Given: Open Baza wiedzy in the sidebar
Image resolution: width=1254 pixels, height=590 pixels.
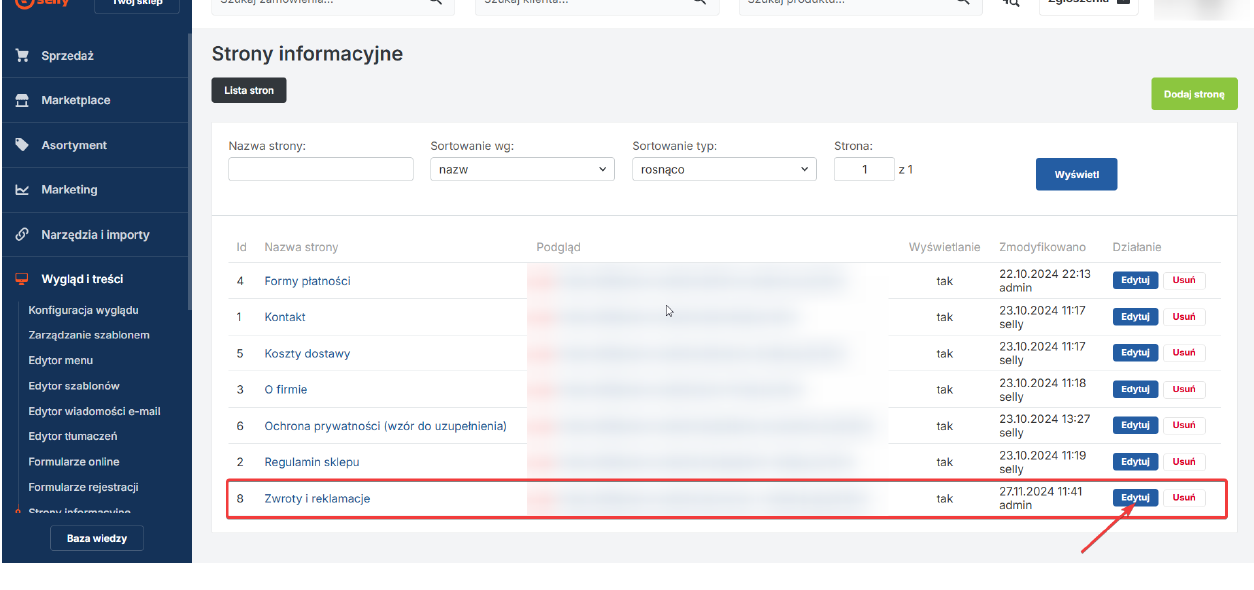Looking at the screenshot, I should 97,538.
